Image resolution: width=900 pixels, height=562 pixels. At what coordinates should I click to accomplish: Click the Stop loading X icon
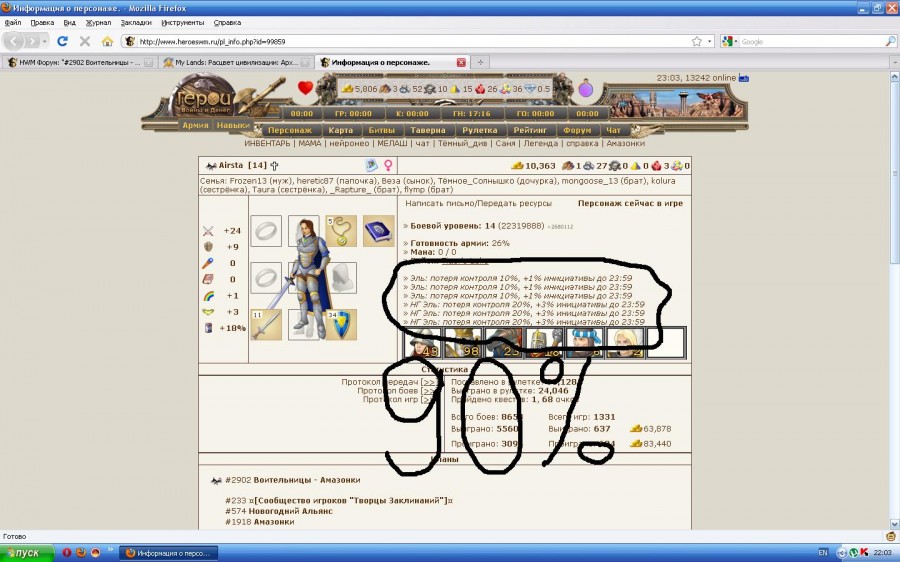85,41
